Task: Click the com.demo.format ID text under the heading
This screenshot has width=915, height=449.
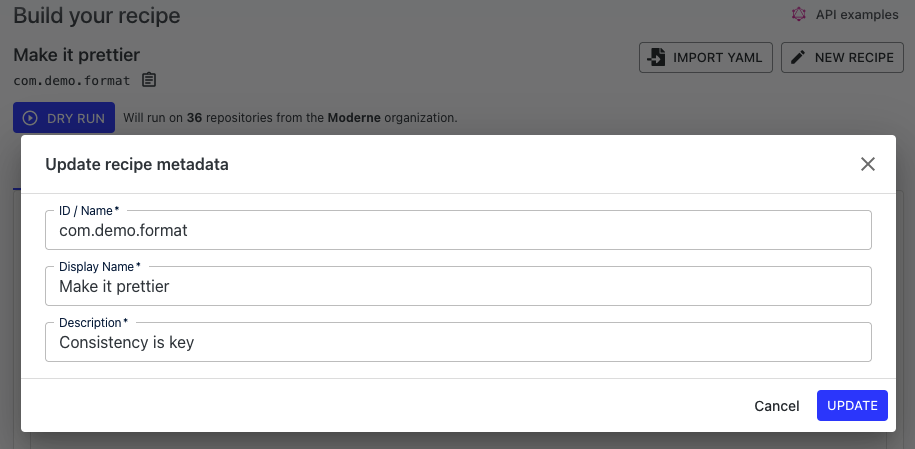Action: [x=72, y=81]
